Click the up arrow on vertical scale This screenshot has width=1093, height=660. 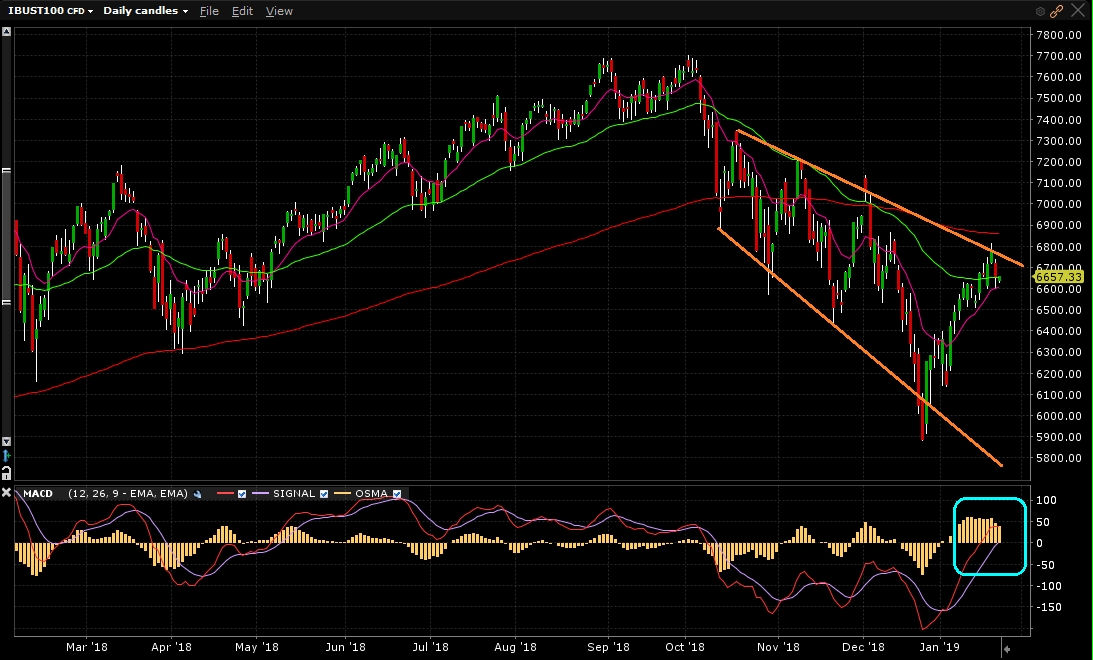6,32
